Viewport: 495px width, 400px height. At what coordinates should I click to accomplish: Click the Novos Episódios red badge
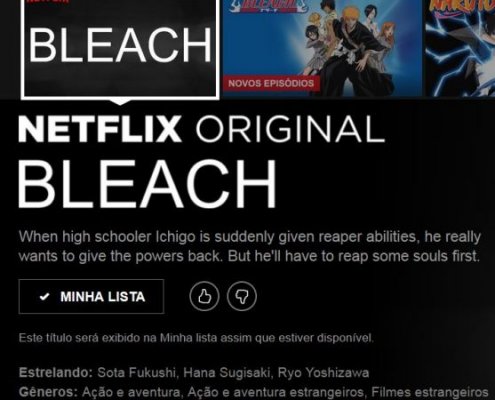pyautogui.click(x=271, y=83)
